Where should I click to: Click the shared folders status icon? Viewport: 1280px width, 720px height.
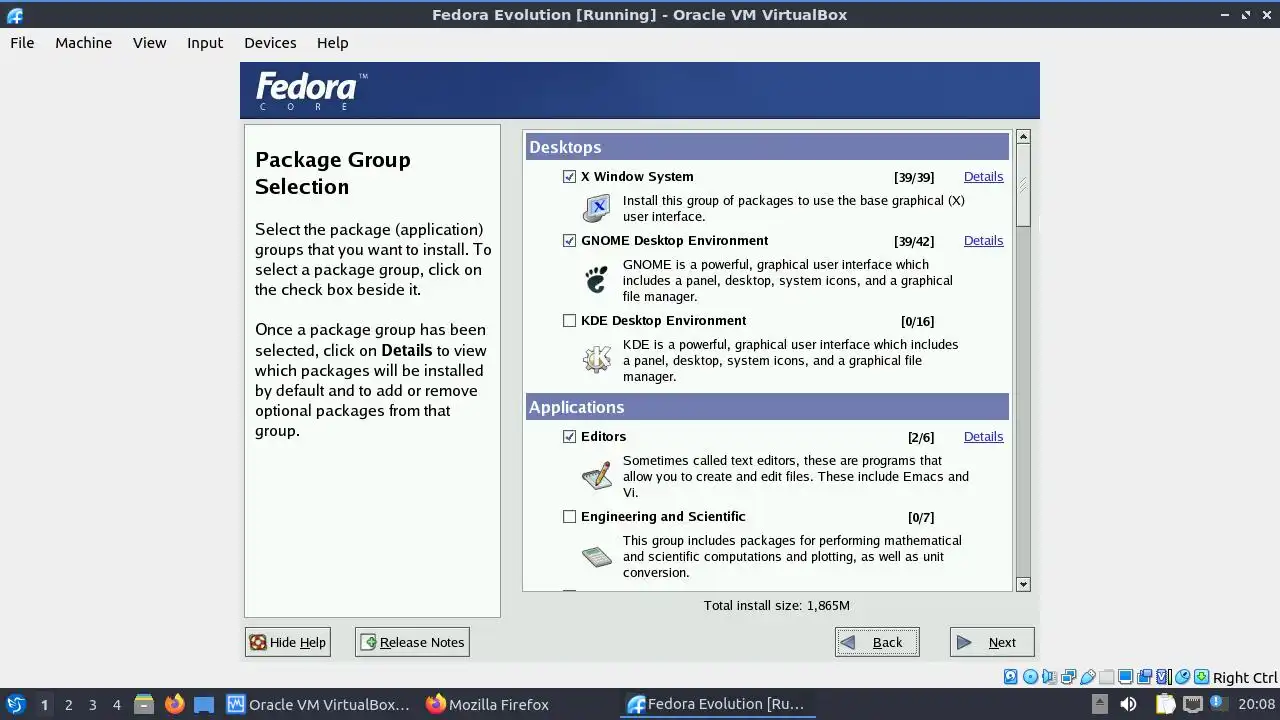(1107, 677)
